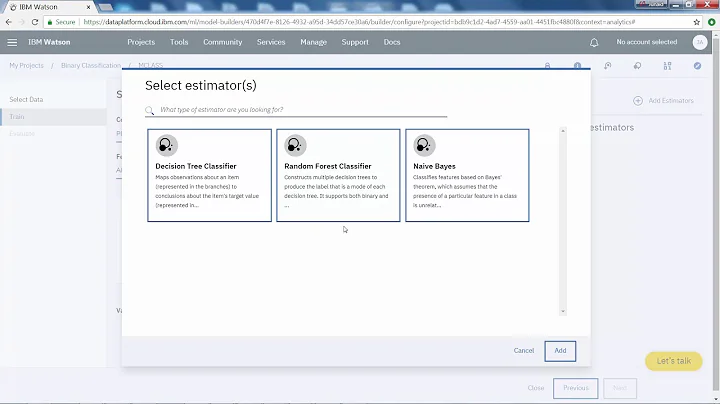Click the Add button in dialog

click(x=560, y=351)
